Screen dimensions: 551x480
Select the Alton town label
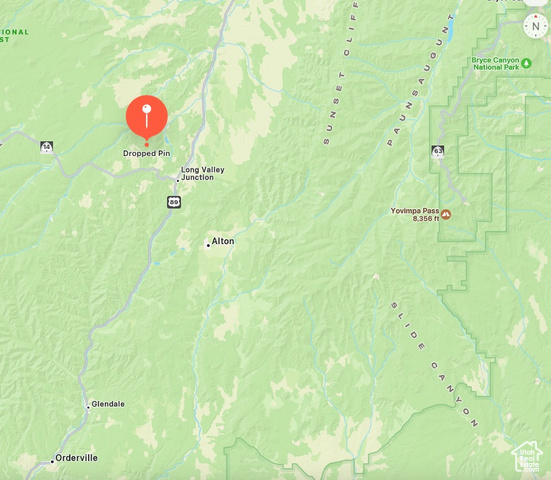[x=223, y=241]
